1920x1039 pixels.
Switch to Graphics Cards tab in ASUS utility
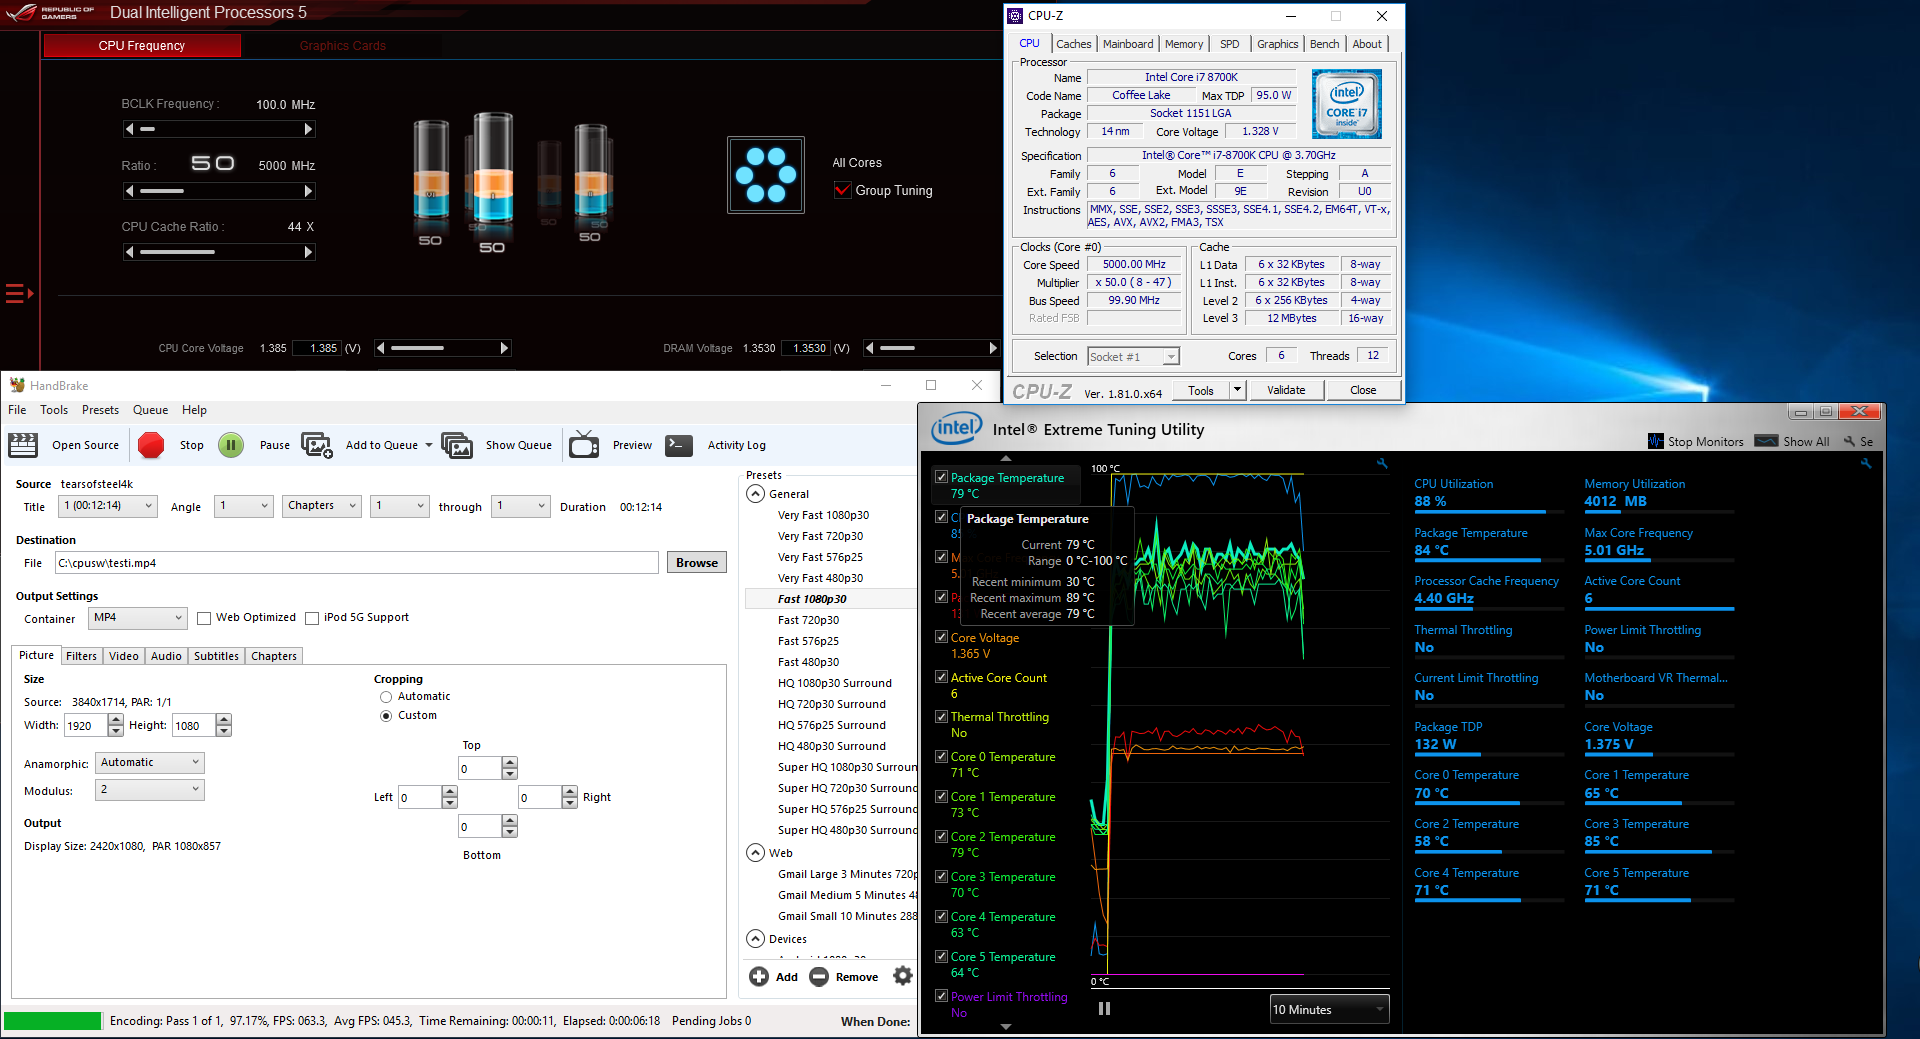(x=342, y=46)
